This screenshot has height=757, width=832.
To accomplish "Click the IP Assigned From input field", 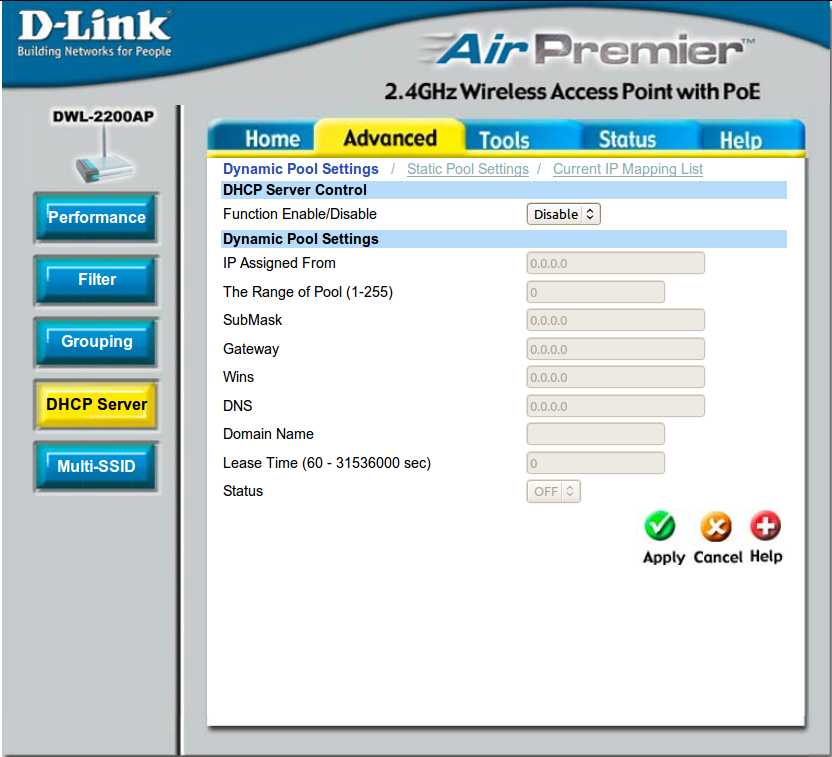I will 615,263.
